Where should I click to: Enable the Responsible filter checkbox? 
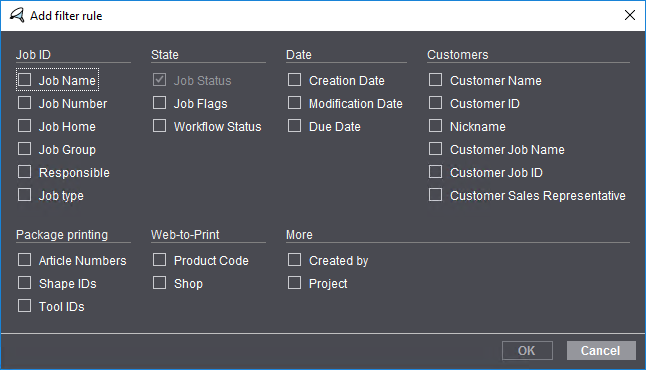[24, 172]
